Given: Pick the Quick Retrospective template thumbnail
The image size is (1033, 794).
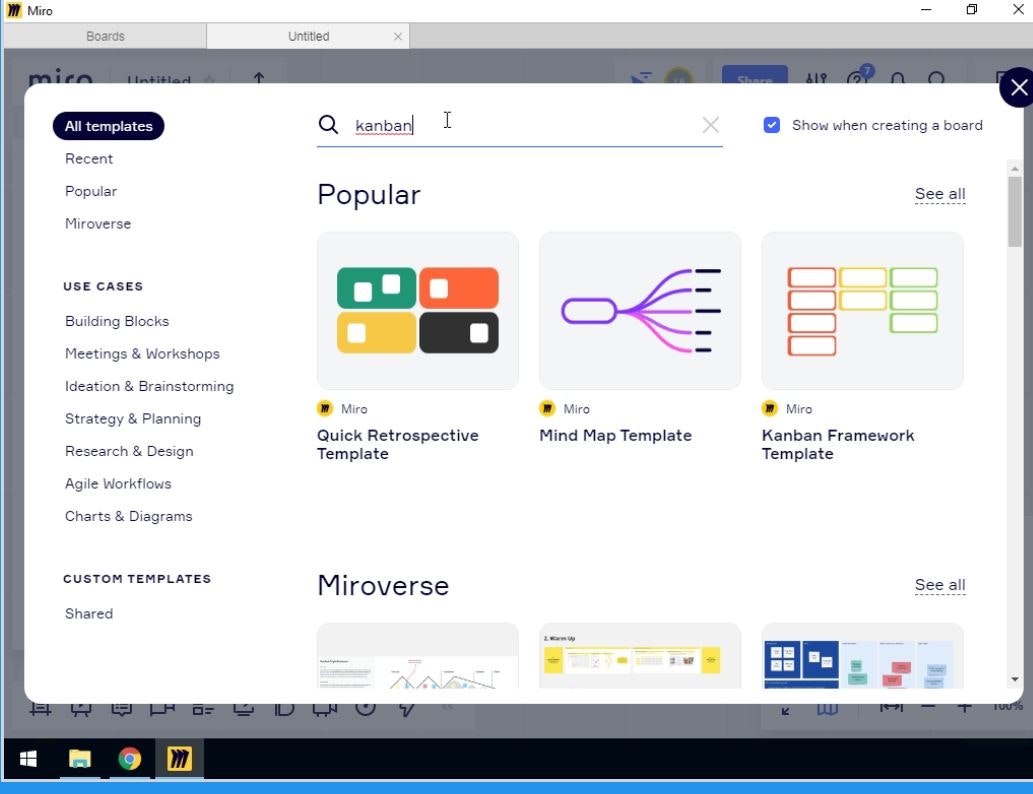Looking at the screenshot, I should 418,310.
